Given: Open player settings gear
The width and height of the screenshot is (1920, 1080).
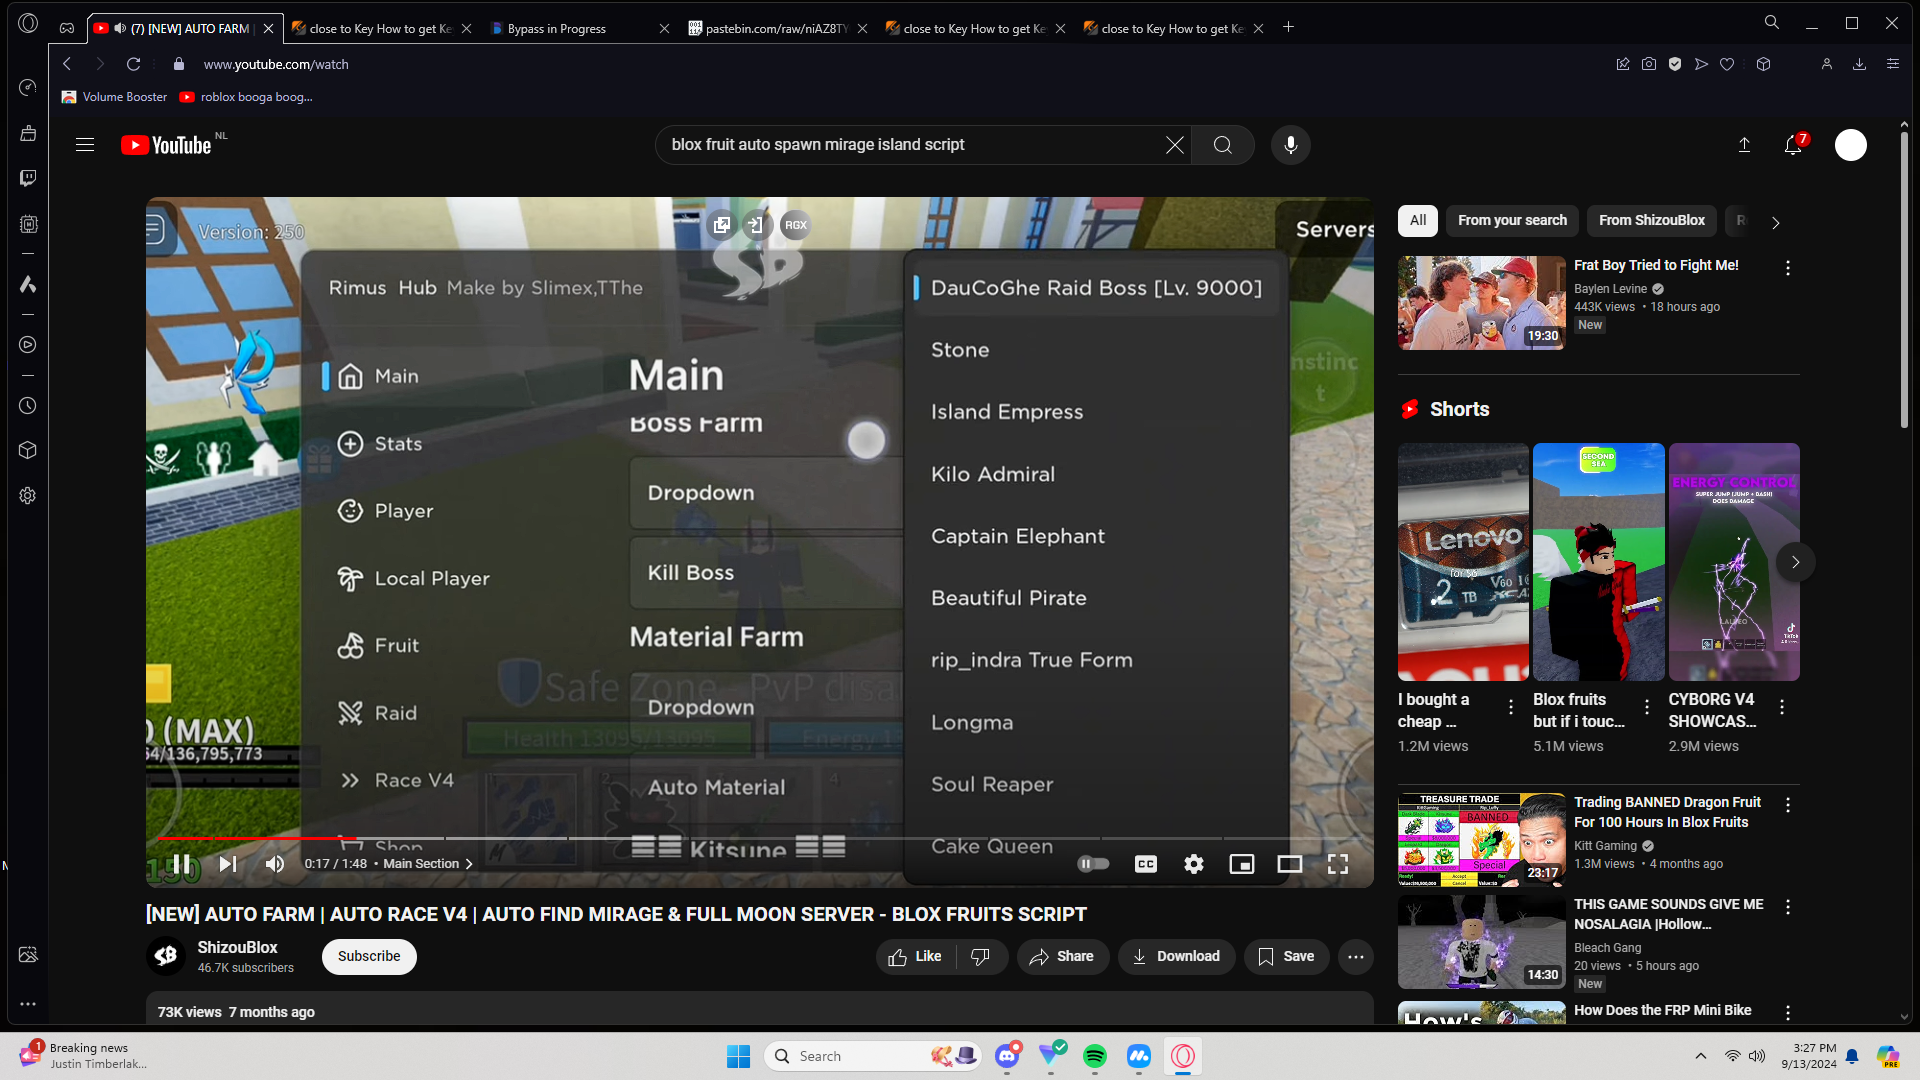Looking at the screenshot, I should [x=1194, y=864].
